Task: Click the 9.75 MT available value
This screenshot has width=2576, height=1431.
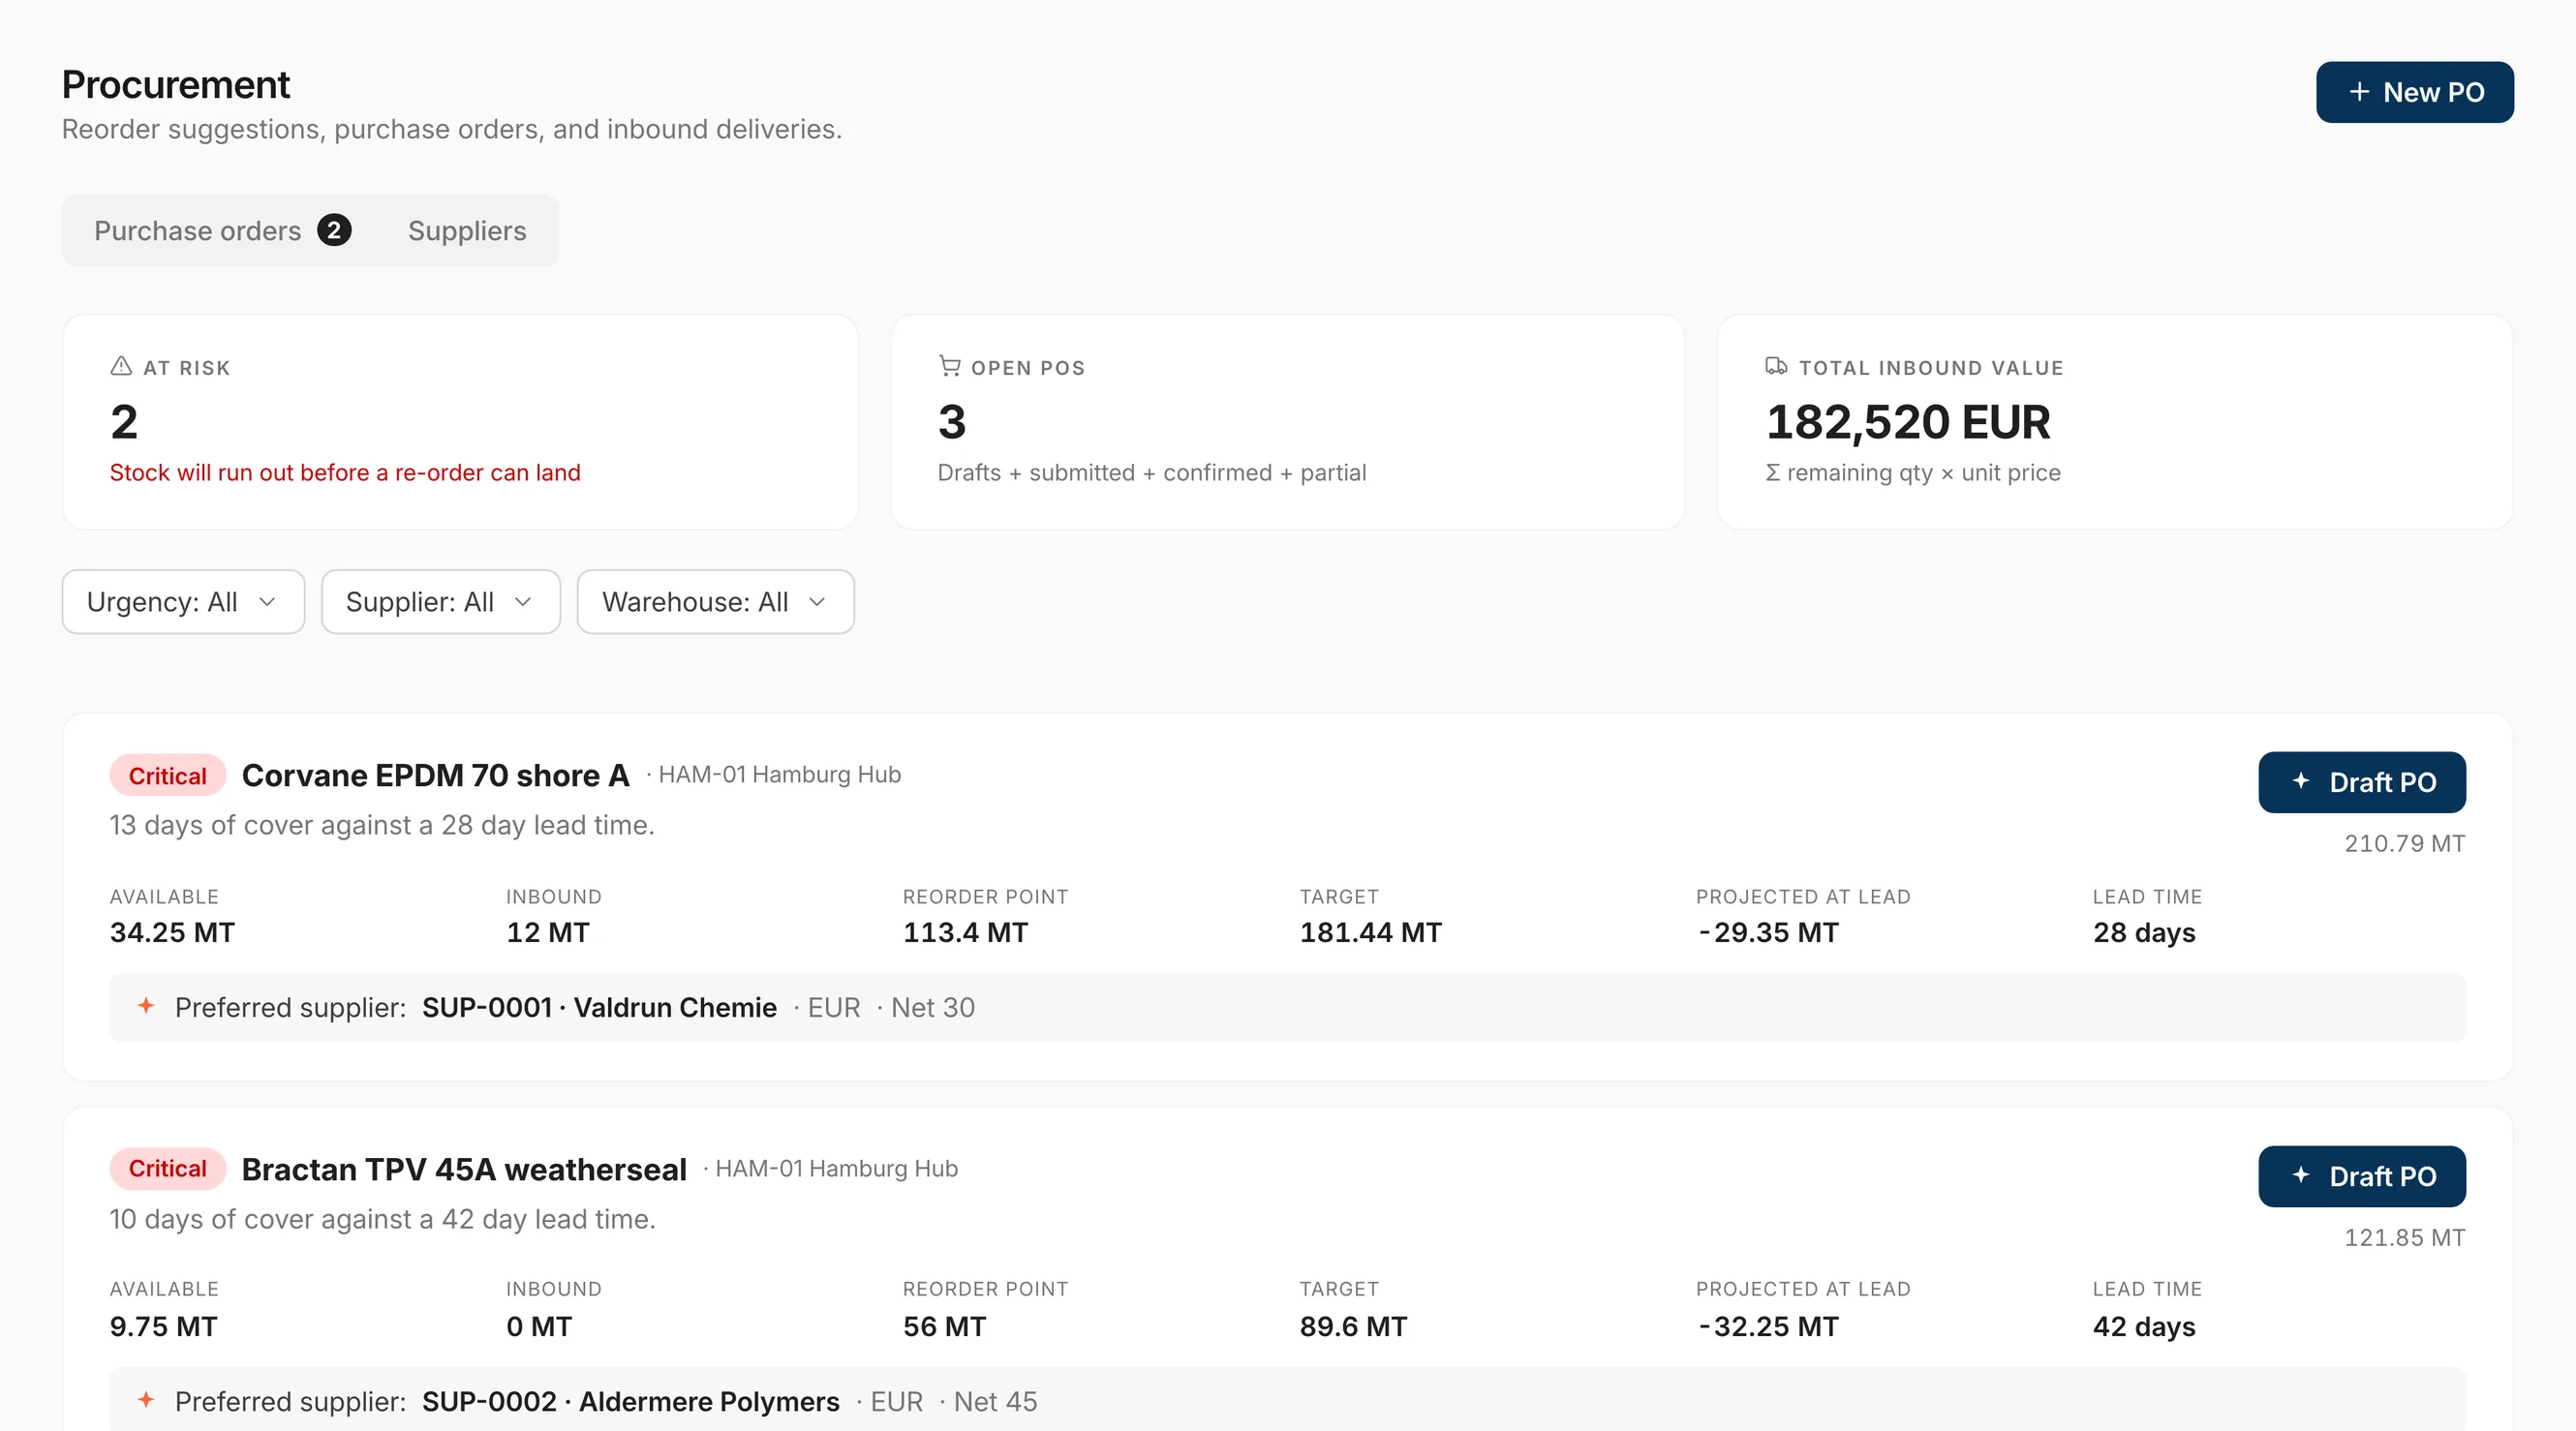Action: click(163, 1326)
